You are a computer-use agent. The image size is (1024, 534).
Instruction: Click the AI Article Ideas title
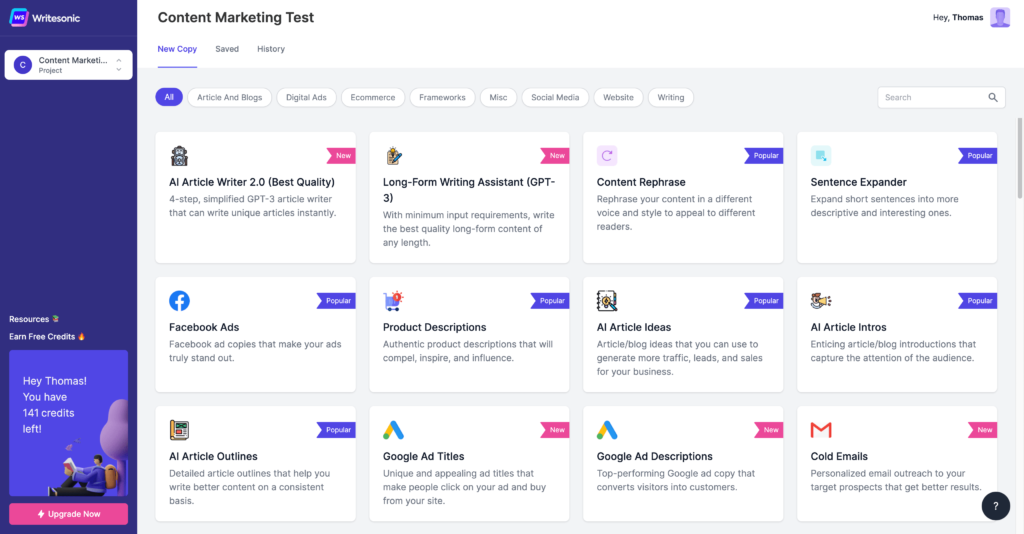(633, 327)
